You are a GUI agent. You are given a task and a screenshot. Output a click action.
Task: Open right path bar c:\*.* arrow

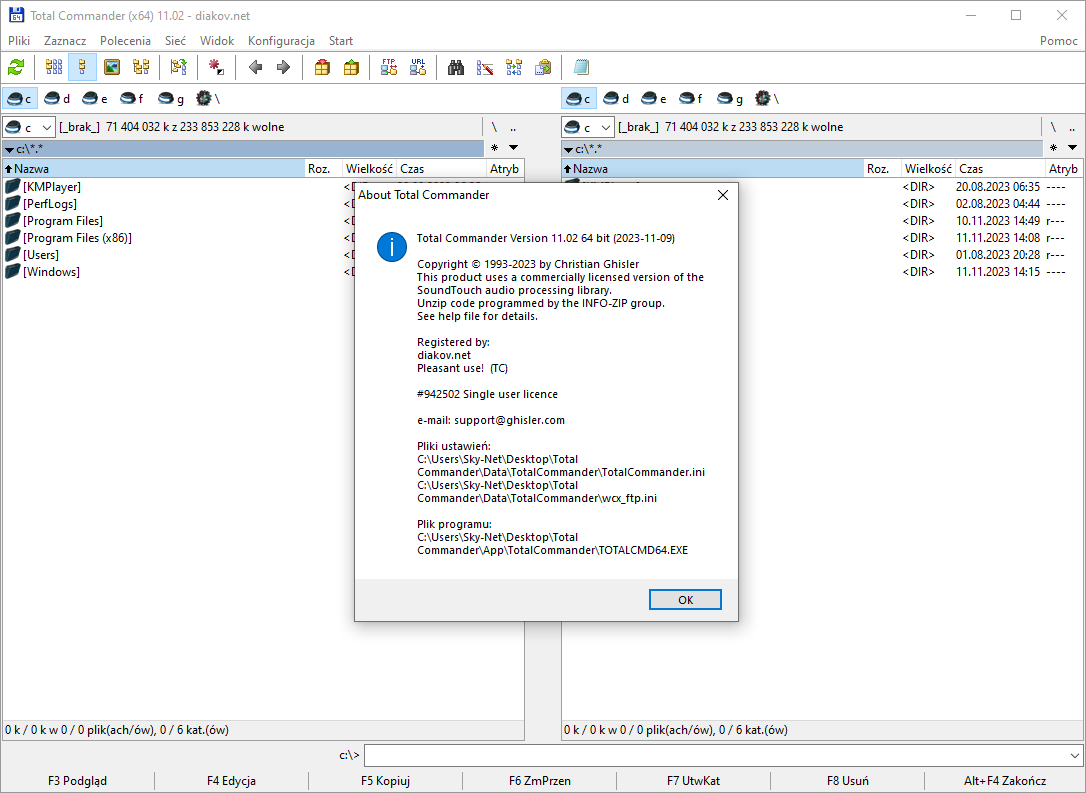click(568, 149)
